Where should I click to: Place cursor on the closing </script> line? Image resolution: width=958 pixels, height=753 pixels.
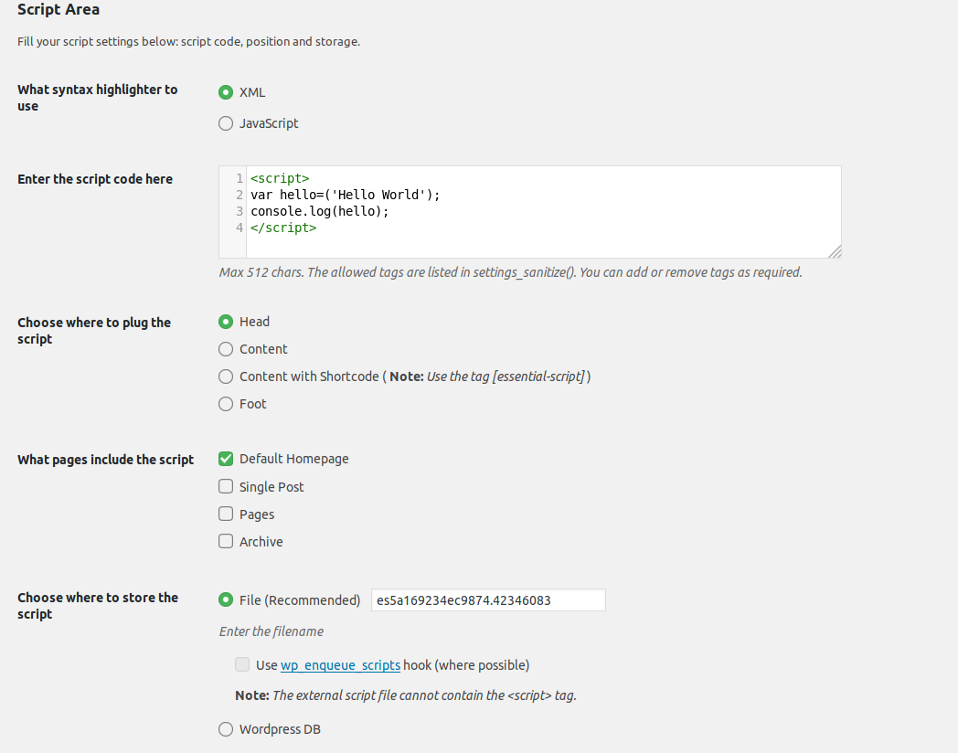tap(284, 228)
